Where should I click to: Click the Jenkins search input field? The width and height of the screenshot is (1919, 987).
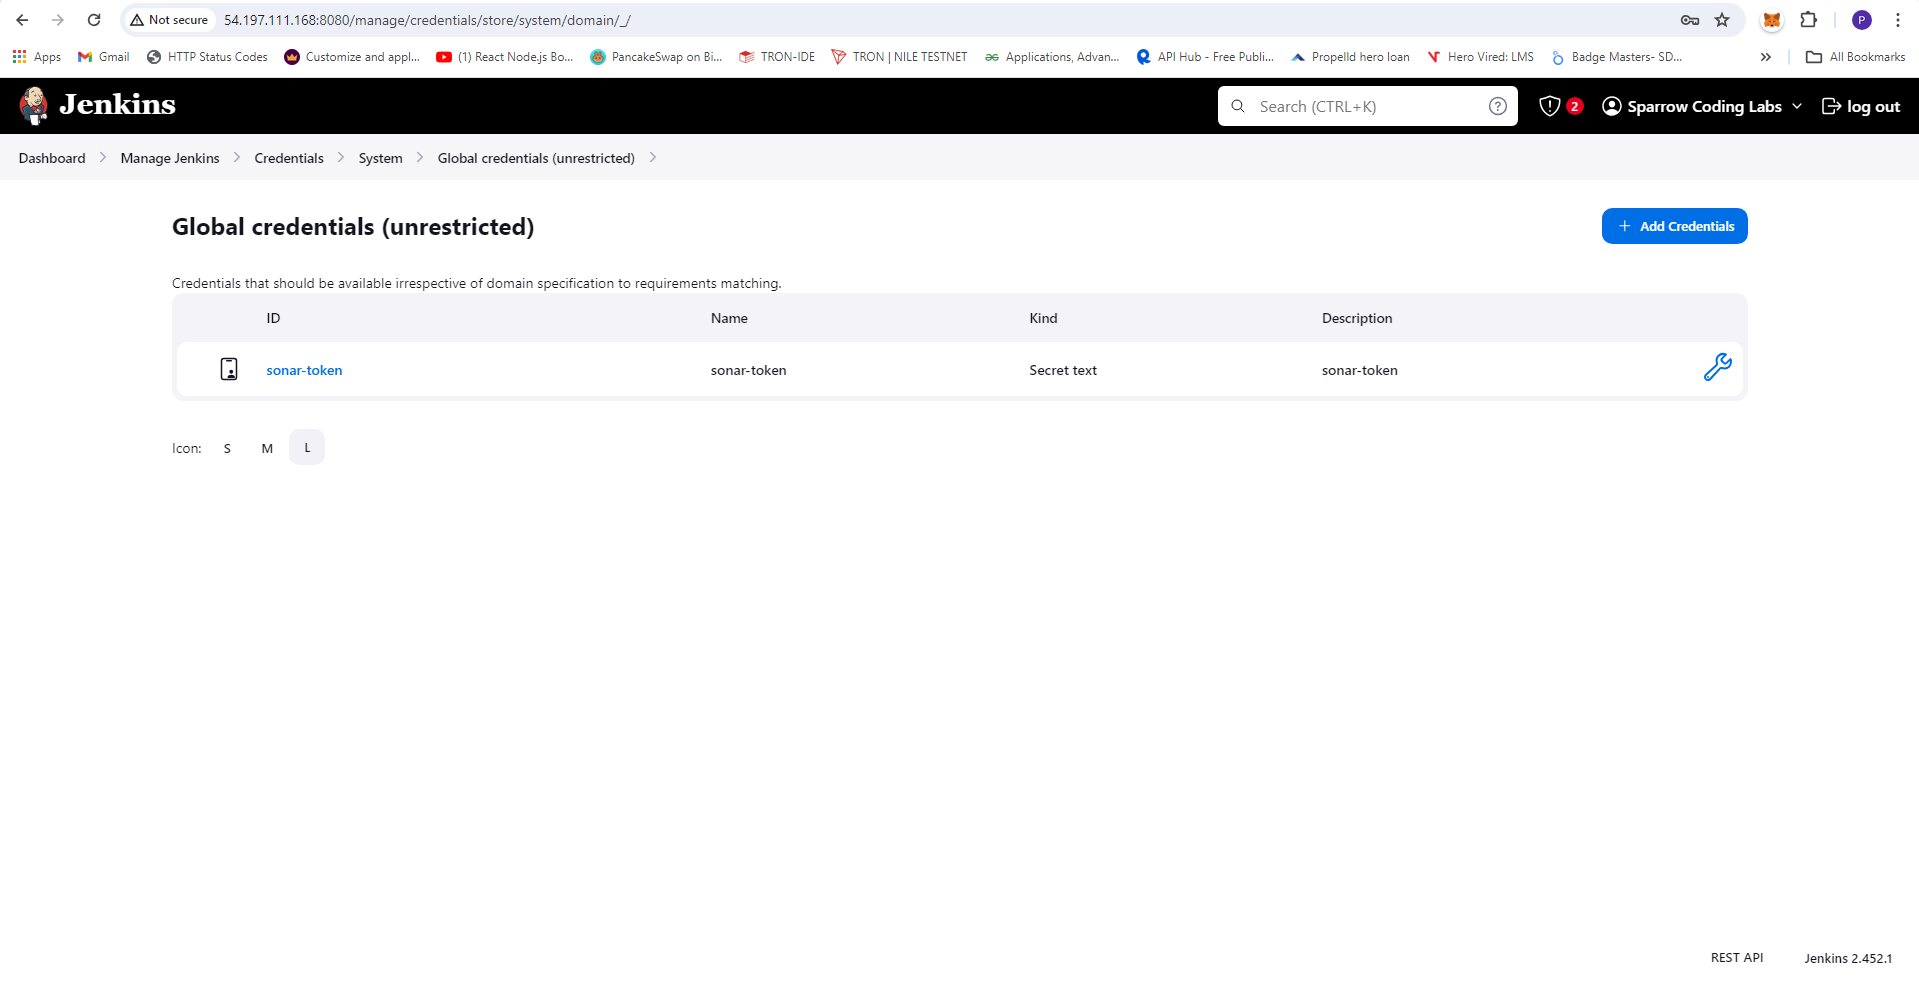pos(1367,106)
